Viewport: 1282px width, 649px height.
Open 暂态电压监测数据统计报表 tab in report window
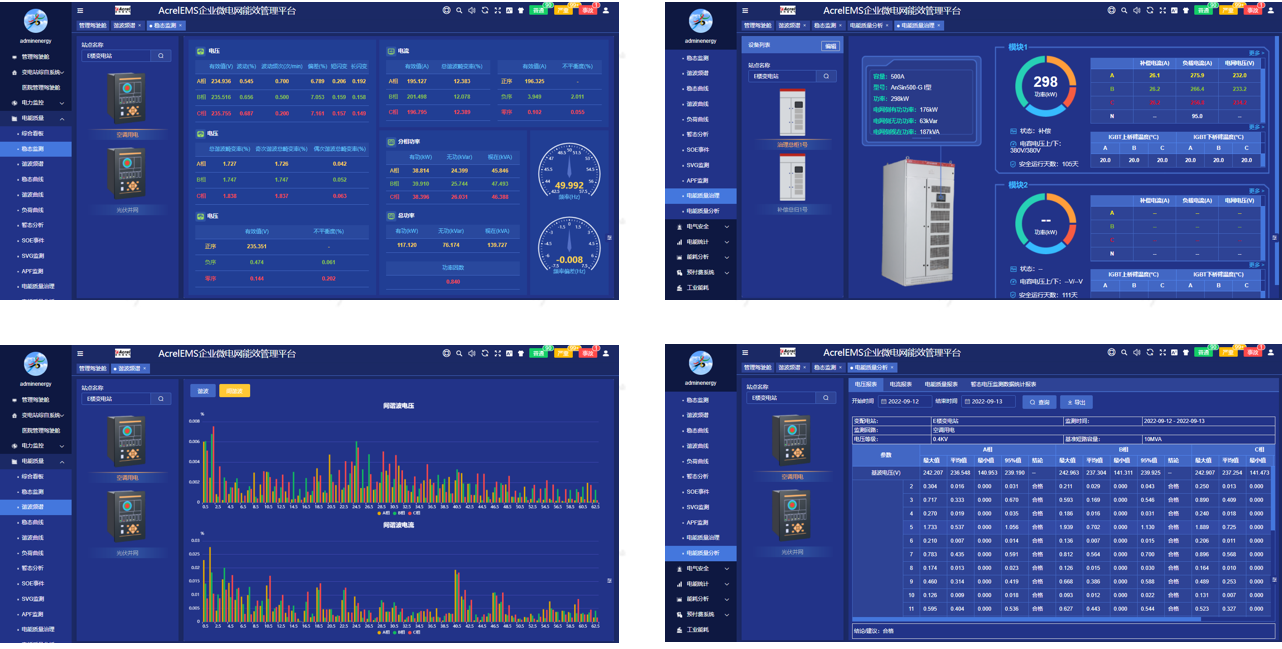[x=1003, y=384]
